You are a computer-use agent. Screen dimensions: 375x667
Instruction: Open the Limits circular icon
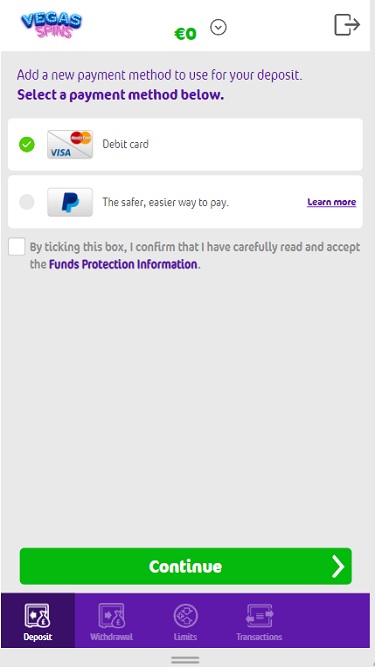click(185, 616)
